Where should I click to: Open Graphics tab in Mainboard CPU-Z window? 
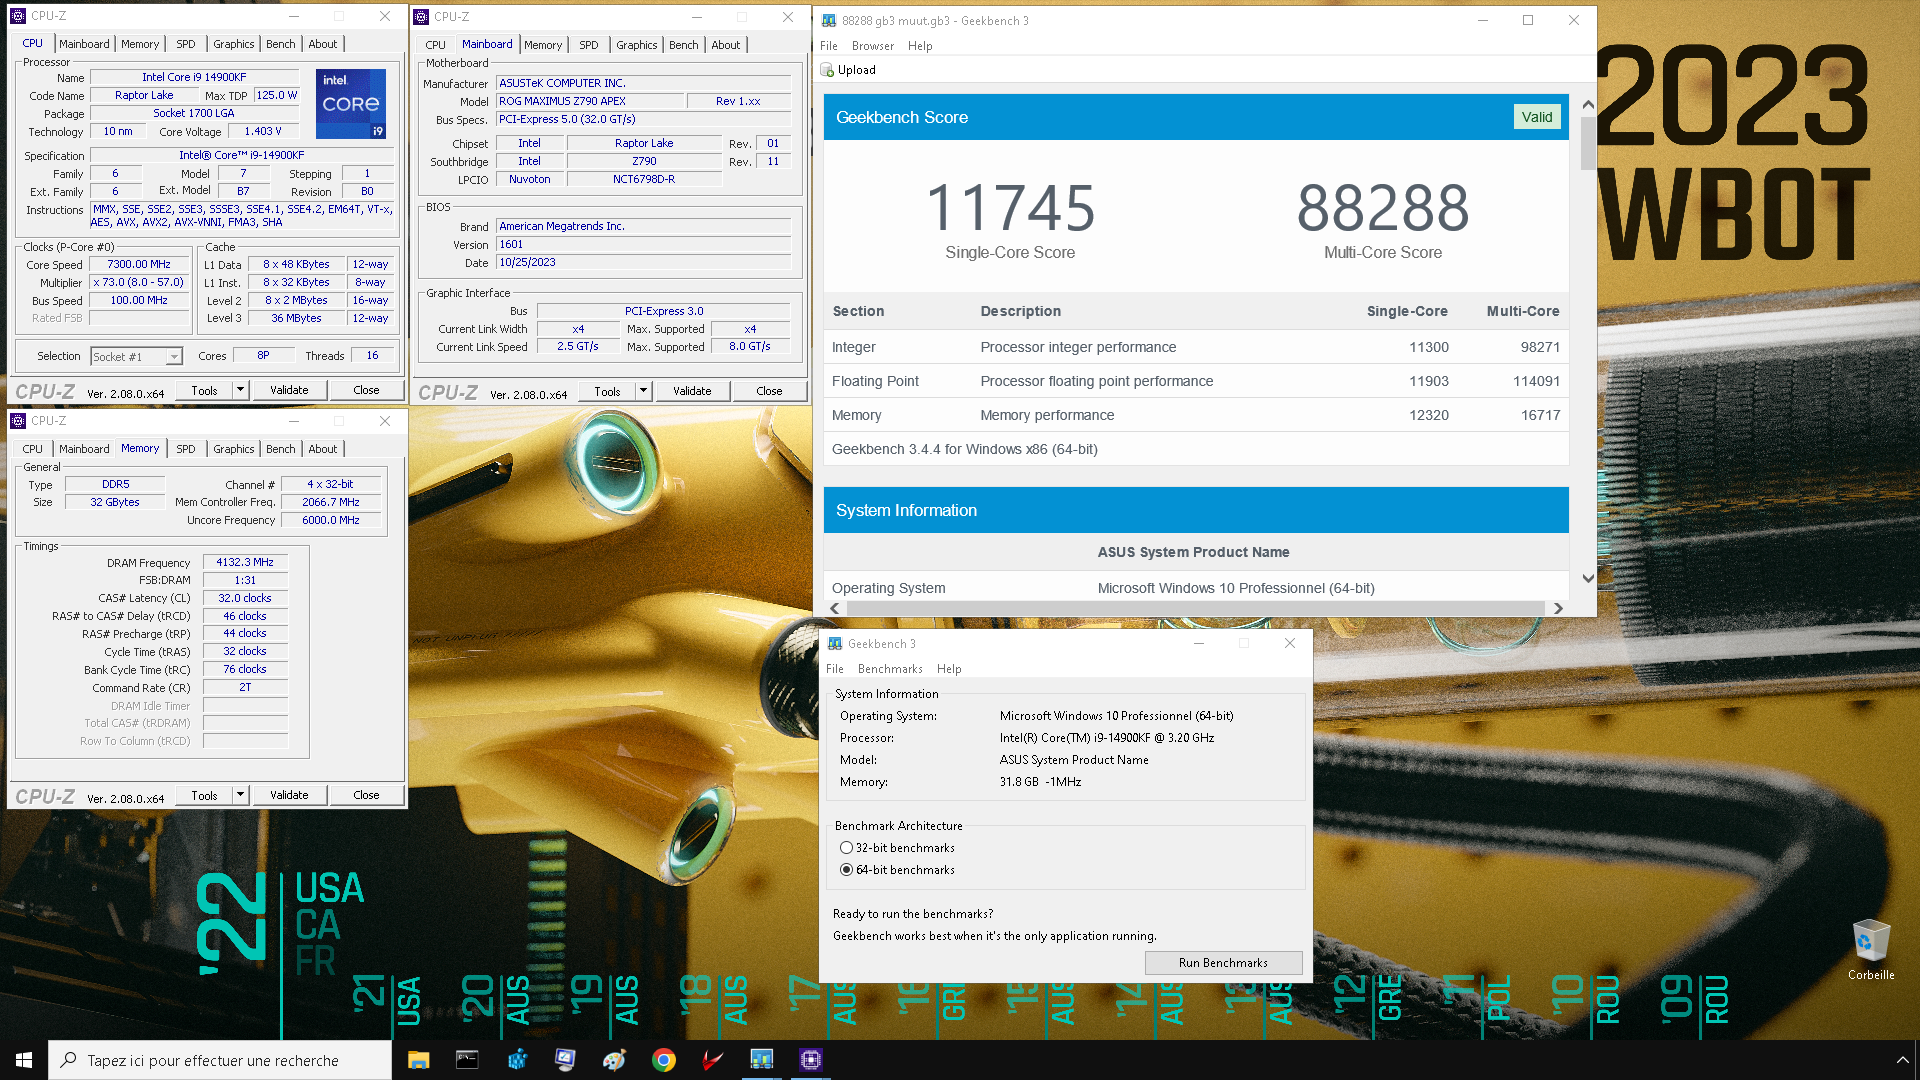(636, 45)
